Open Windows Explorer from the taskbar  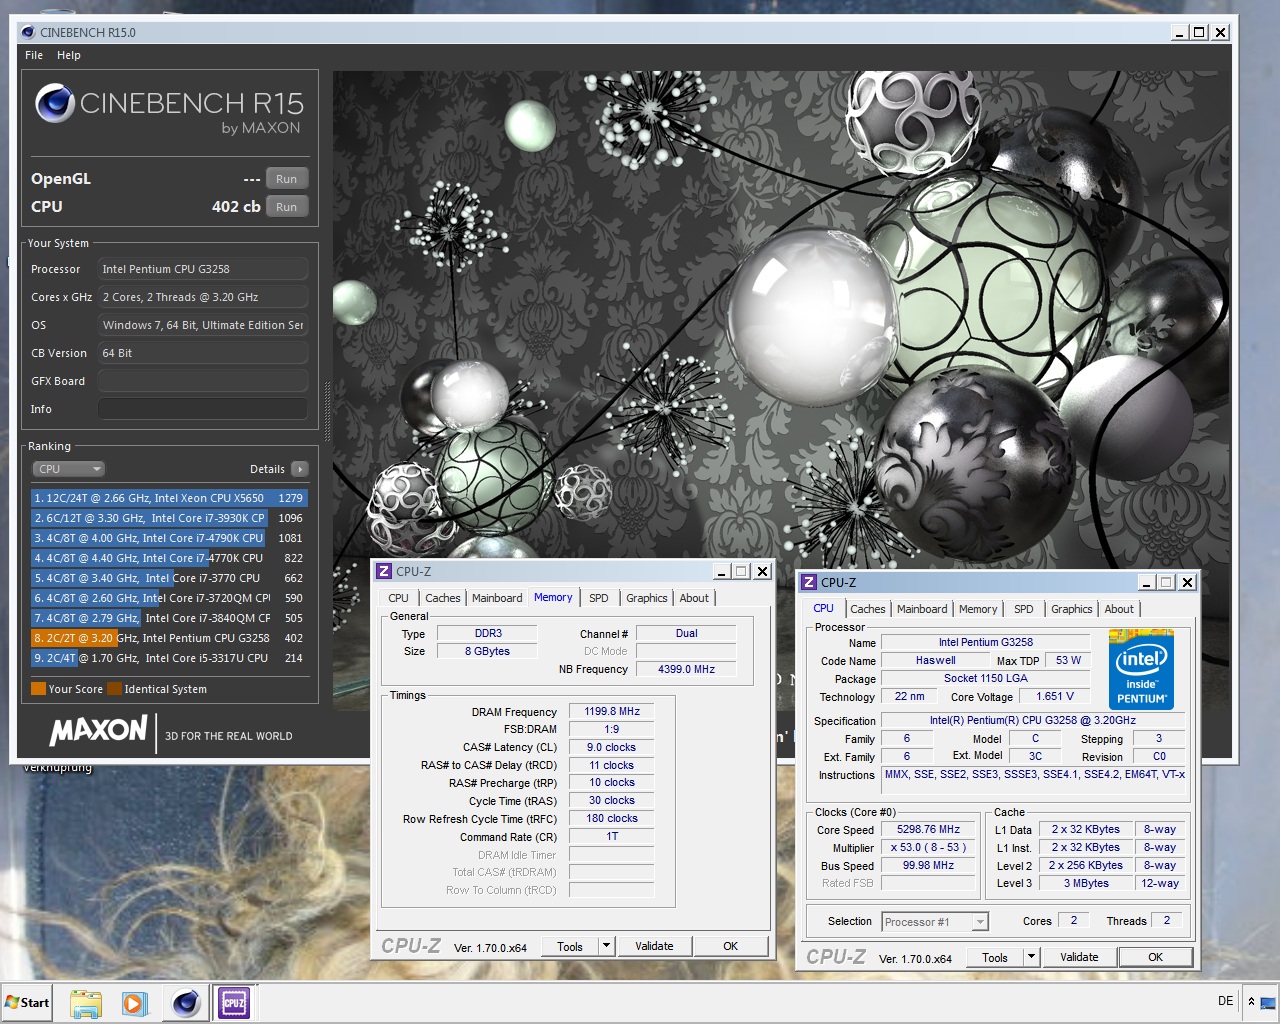(86, 1003)
